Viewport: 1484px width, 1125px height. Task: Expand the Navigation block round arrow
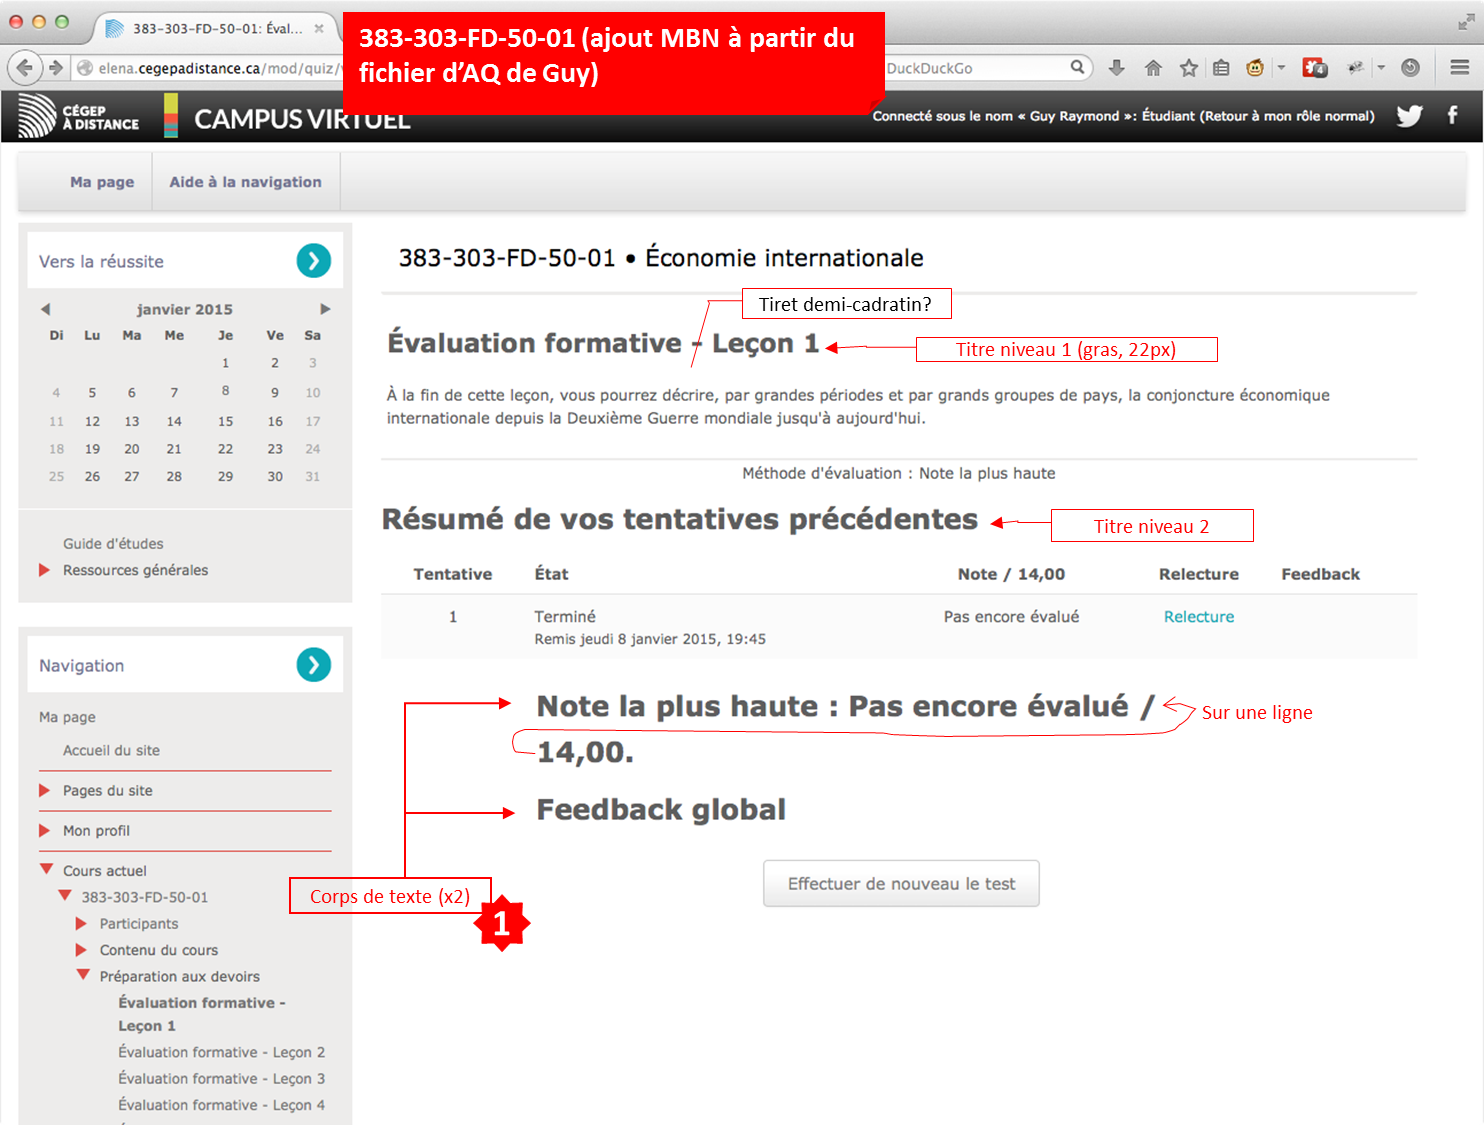313,665
